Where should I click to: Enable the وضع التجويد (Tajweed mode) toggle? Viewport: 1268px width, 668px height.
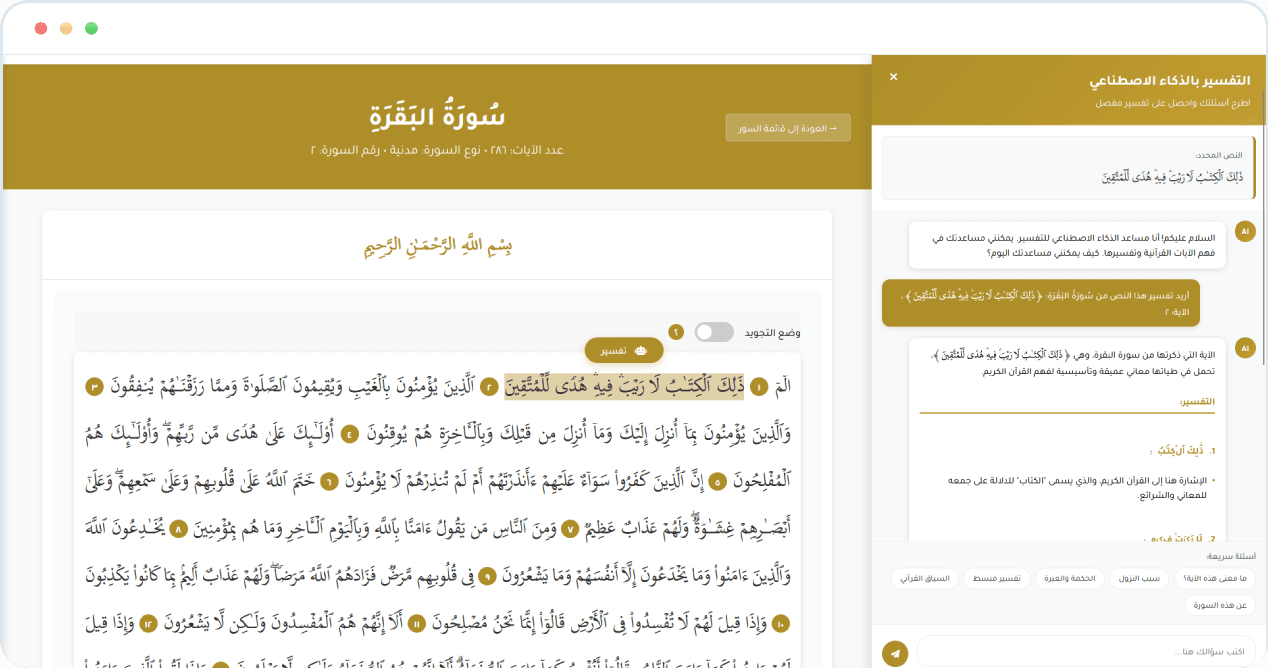click(714, 331)
